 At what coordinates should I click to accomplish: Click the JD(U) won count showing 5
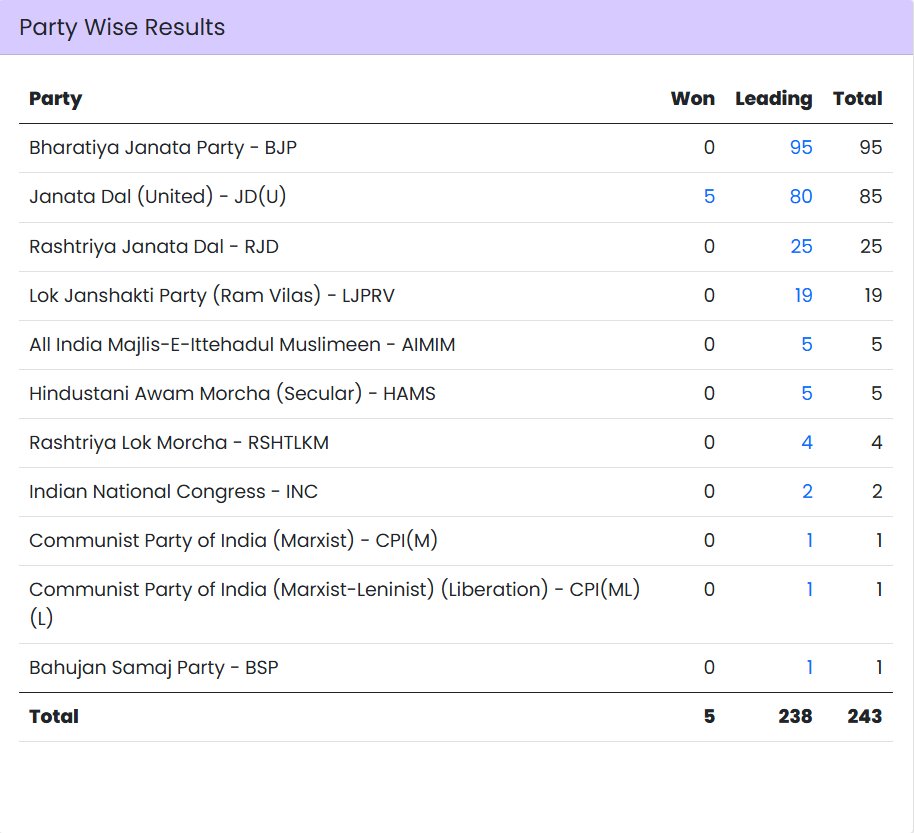709,196
